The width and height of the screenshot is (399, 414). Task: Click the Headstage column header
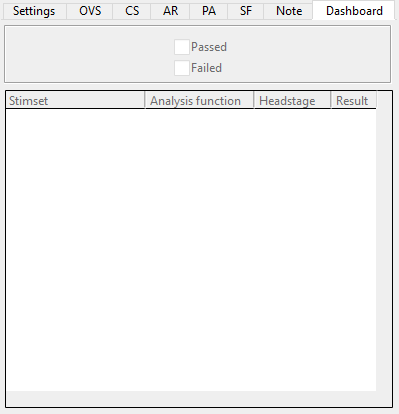tap(292, 101)
